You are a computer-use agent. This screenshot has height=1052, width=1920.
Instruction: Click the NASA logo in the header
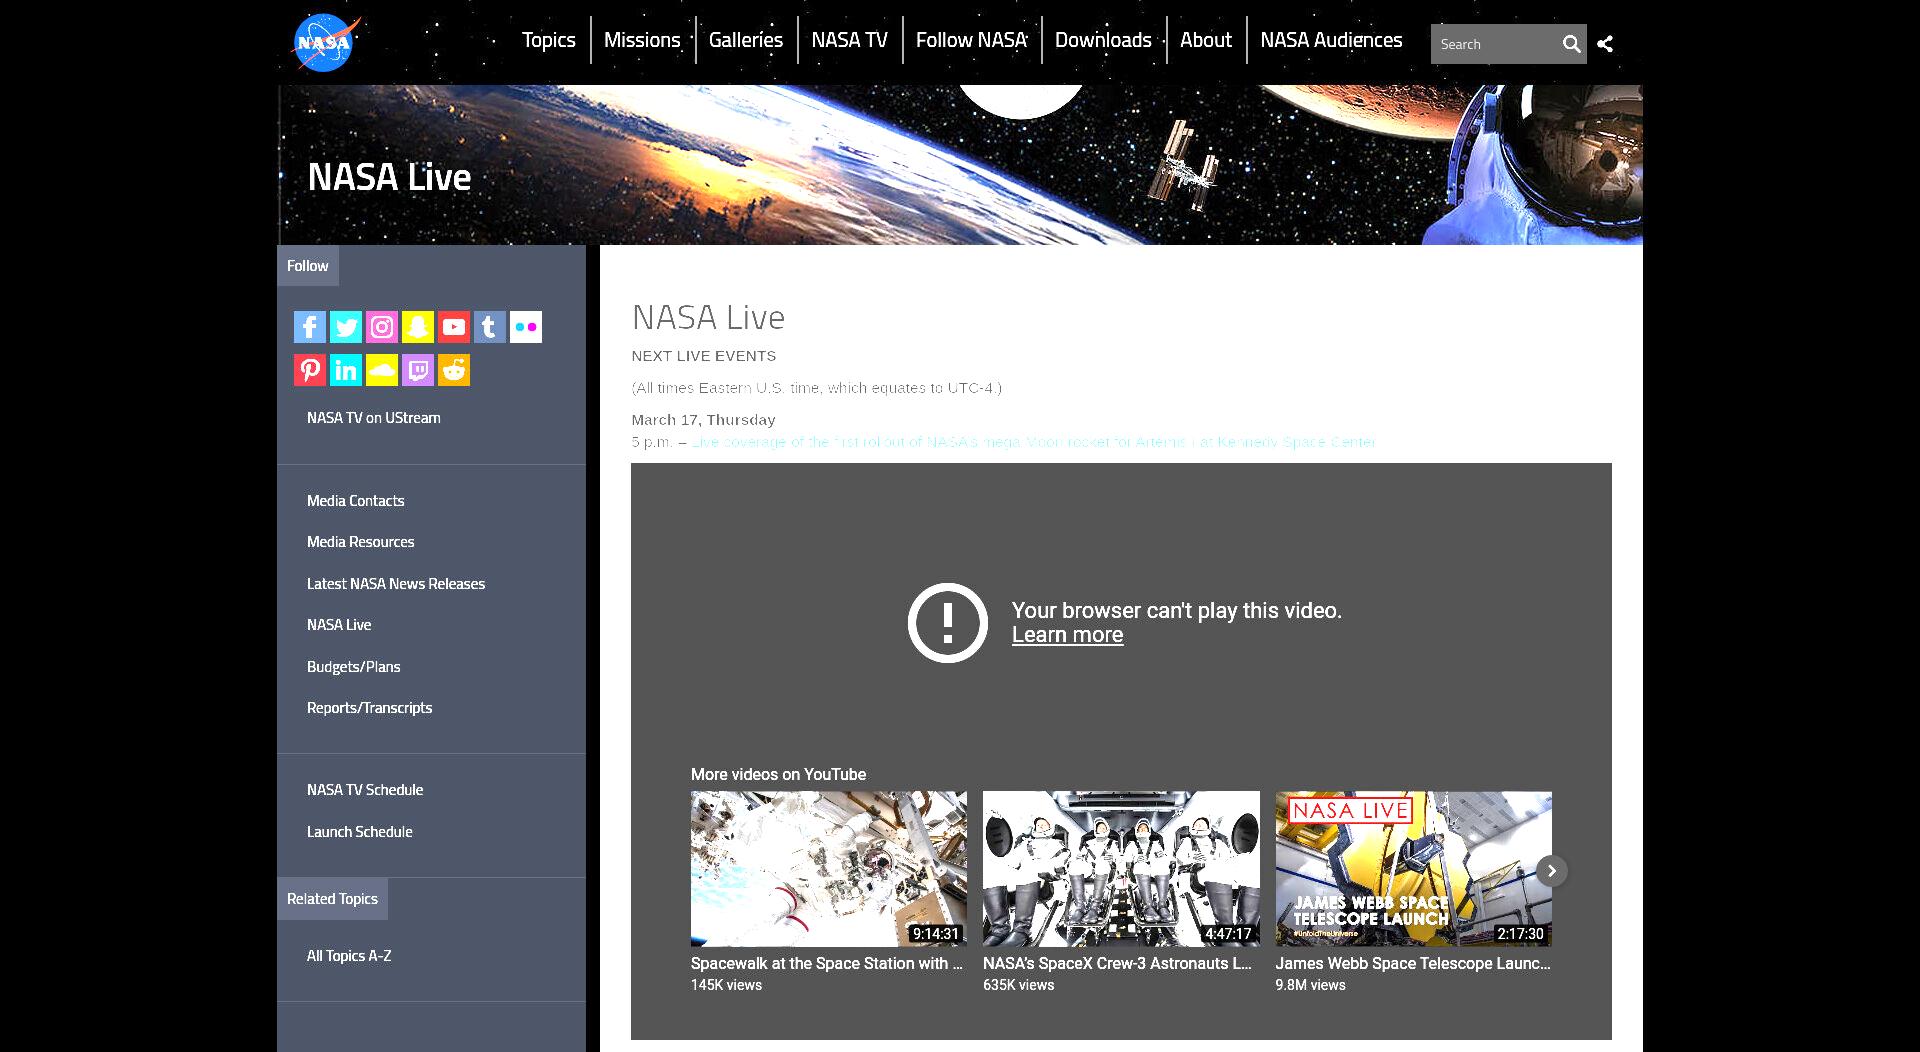click(x=325, y=43)
